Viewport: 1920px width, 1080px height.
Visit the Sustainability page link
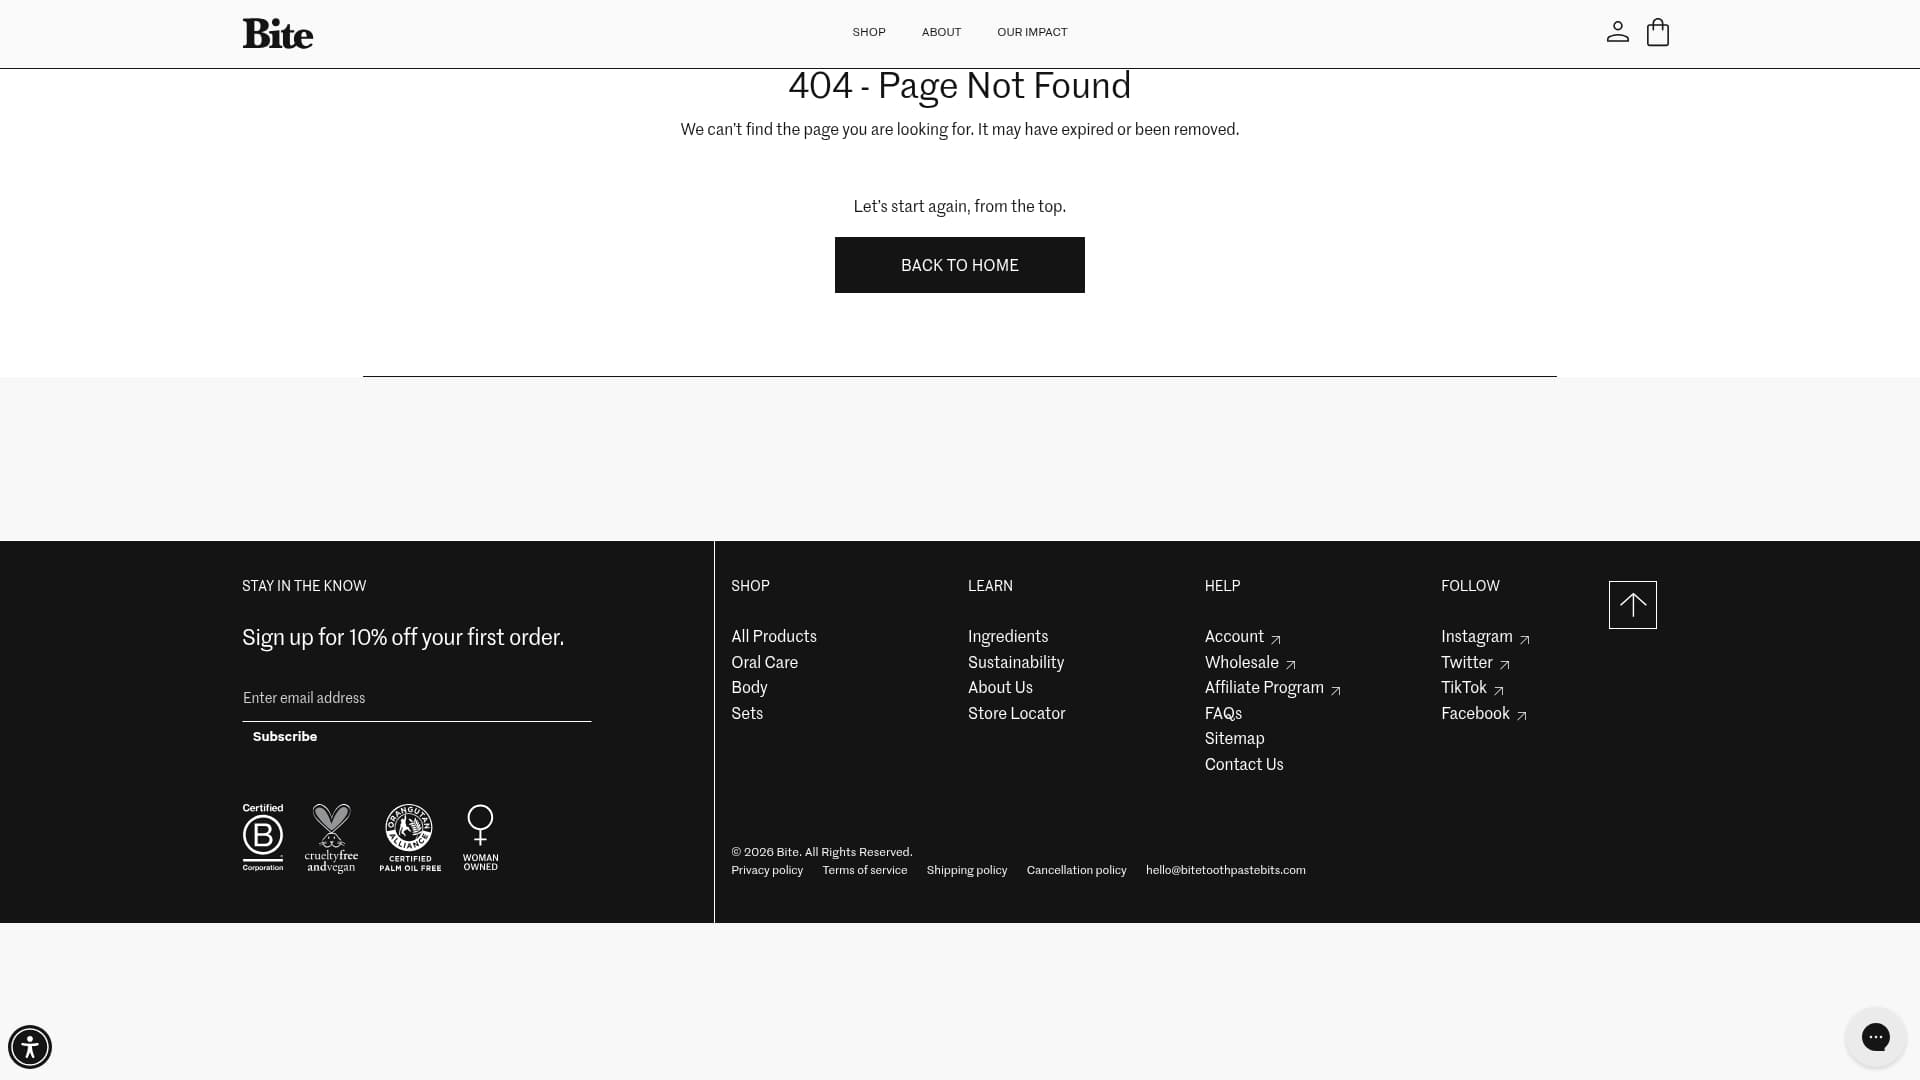[1016, 663]
